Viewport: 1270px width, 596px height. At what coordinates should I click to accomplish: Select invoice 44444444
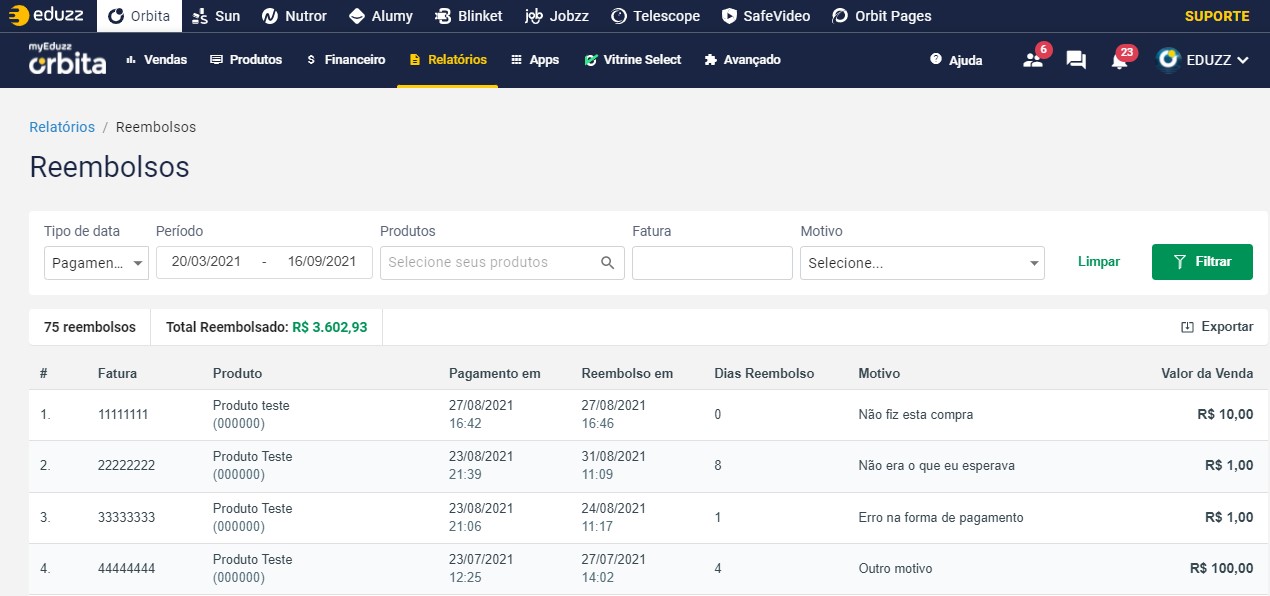[126, 568]
